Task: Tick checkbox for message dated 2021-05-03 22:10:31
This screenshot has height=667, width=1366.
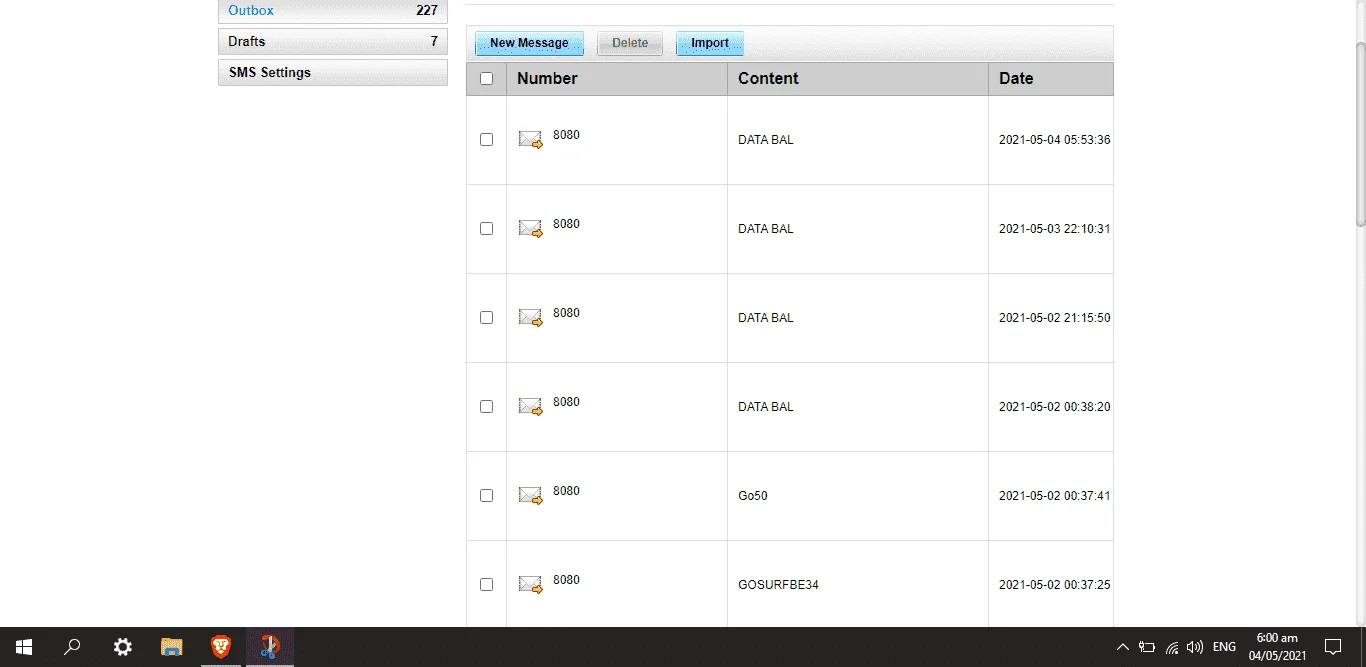Action: (x=487, y=229)
